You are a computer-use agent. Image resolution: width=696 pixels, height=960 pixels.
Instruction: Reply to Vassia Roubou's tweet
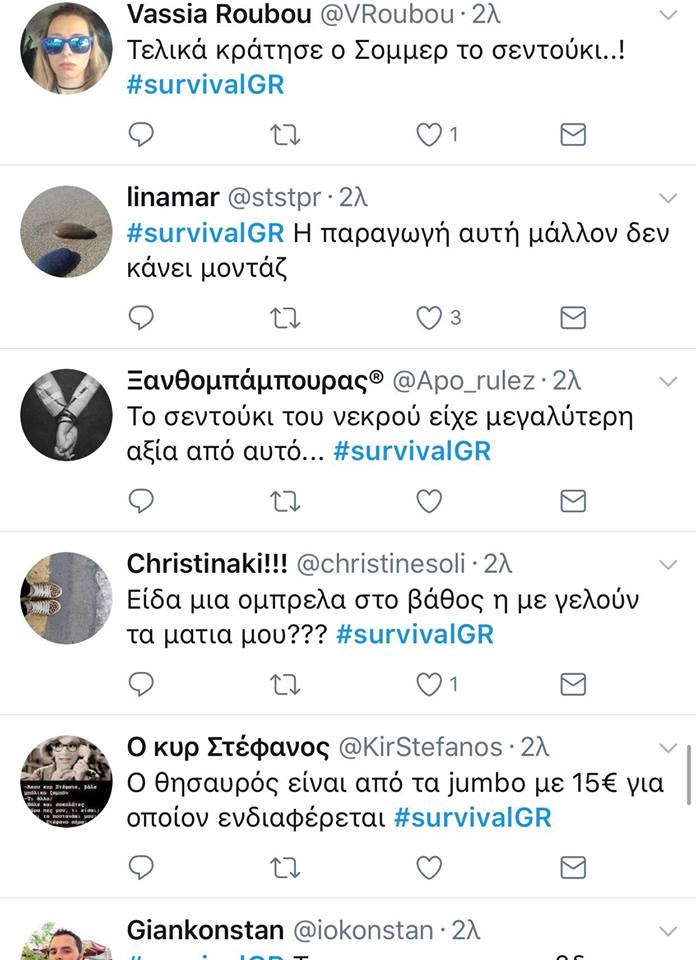point(141,134)
